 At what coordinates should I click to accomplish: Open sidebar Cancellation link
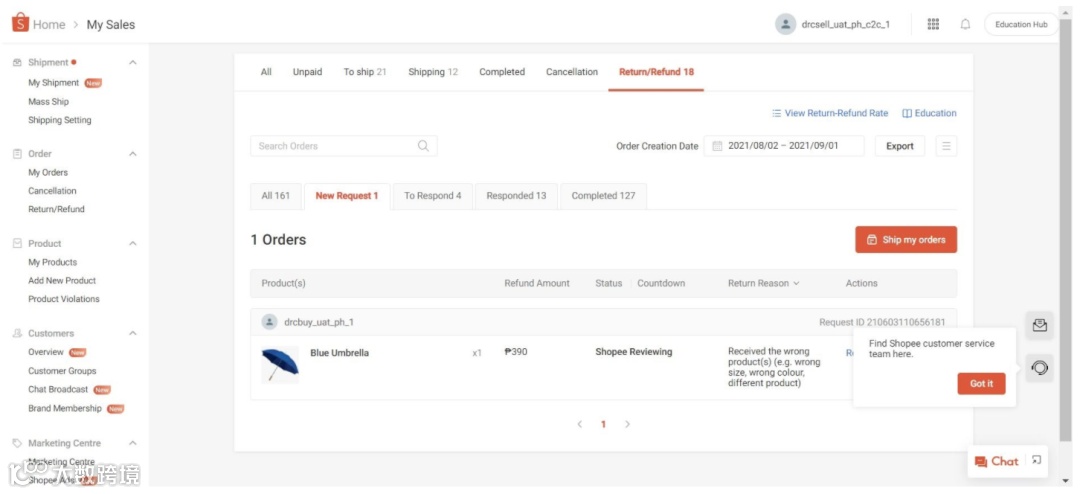[52, 191]
